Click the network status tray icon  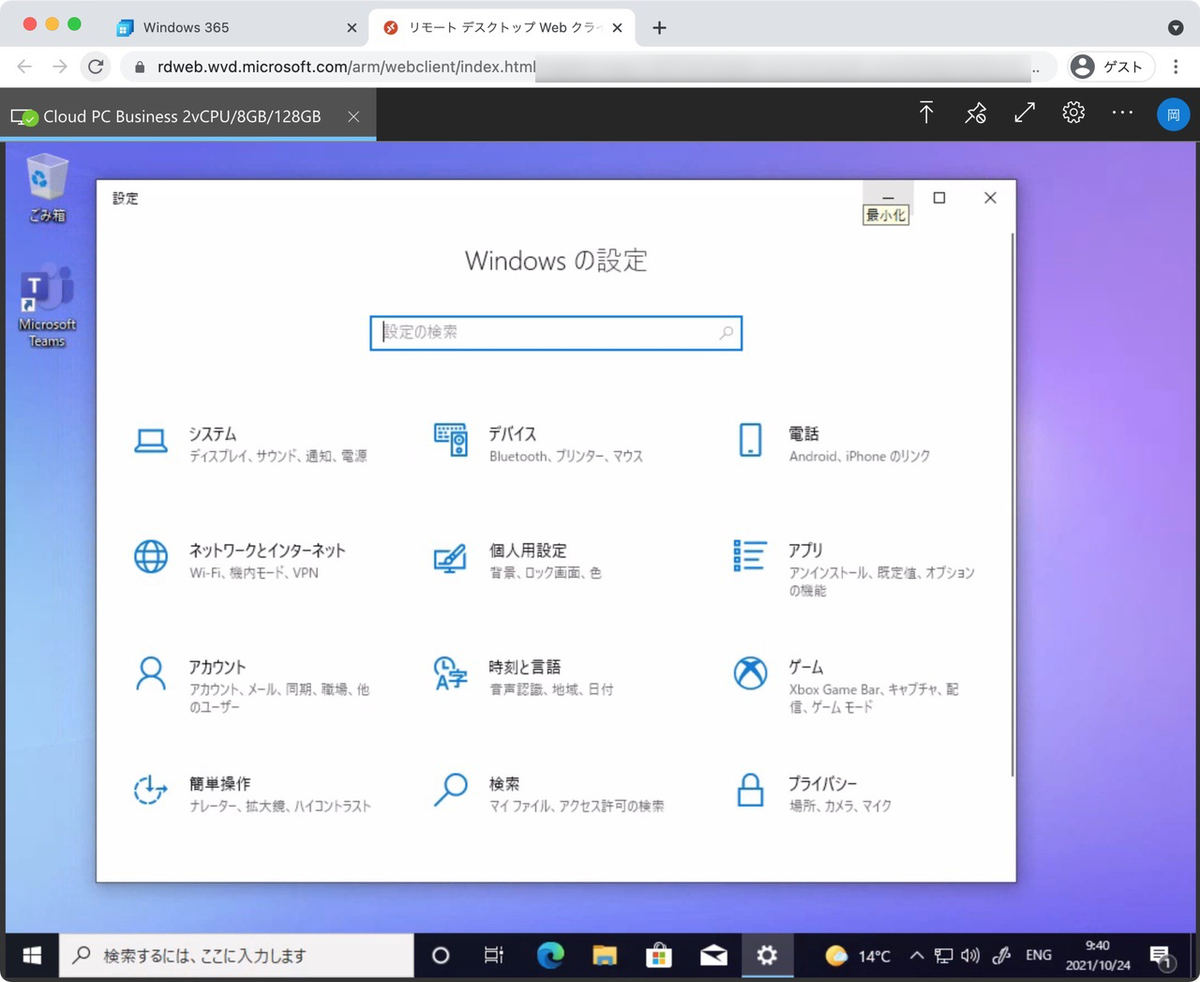tap(942, 956)
